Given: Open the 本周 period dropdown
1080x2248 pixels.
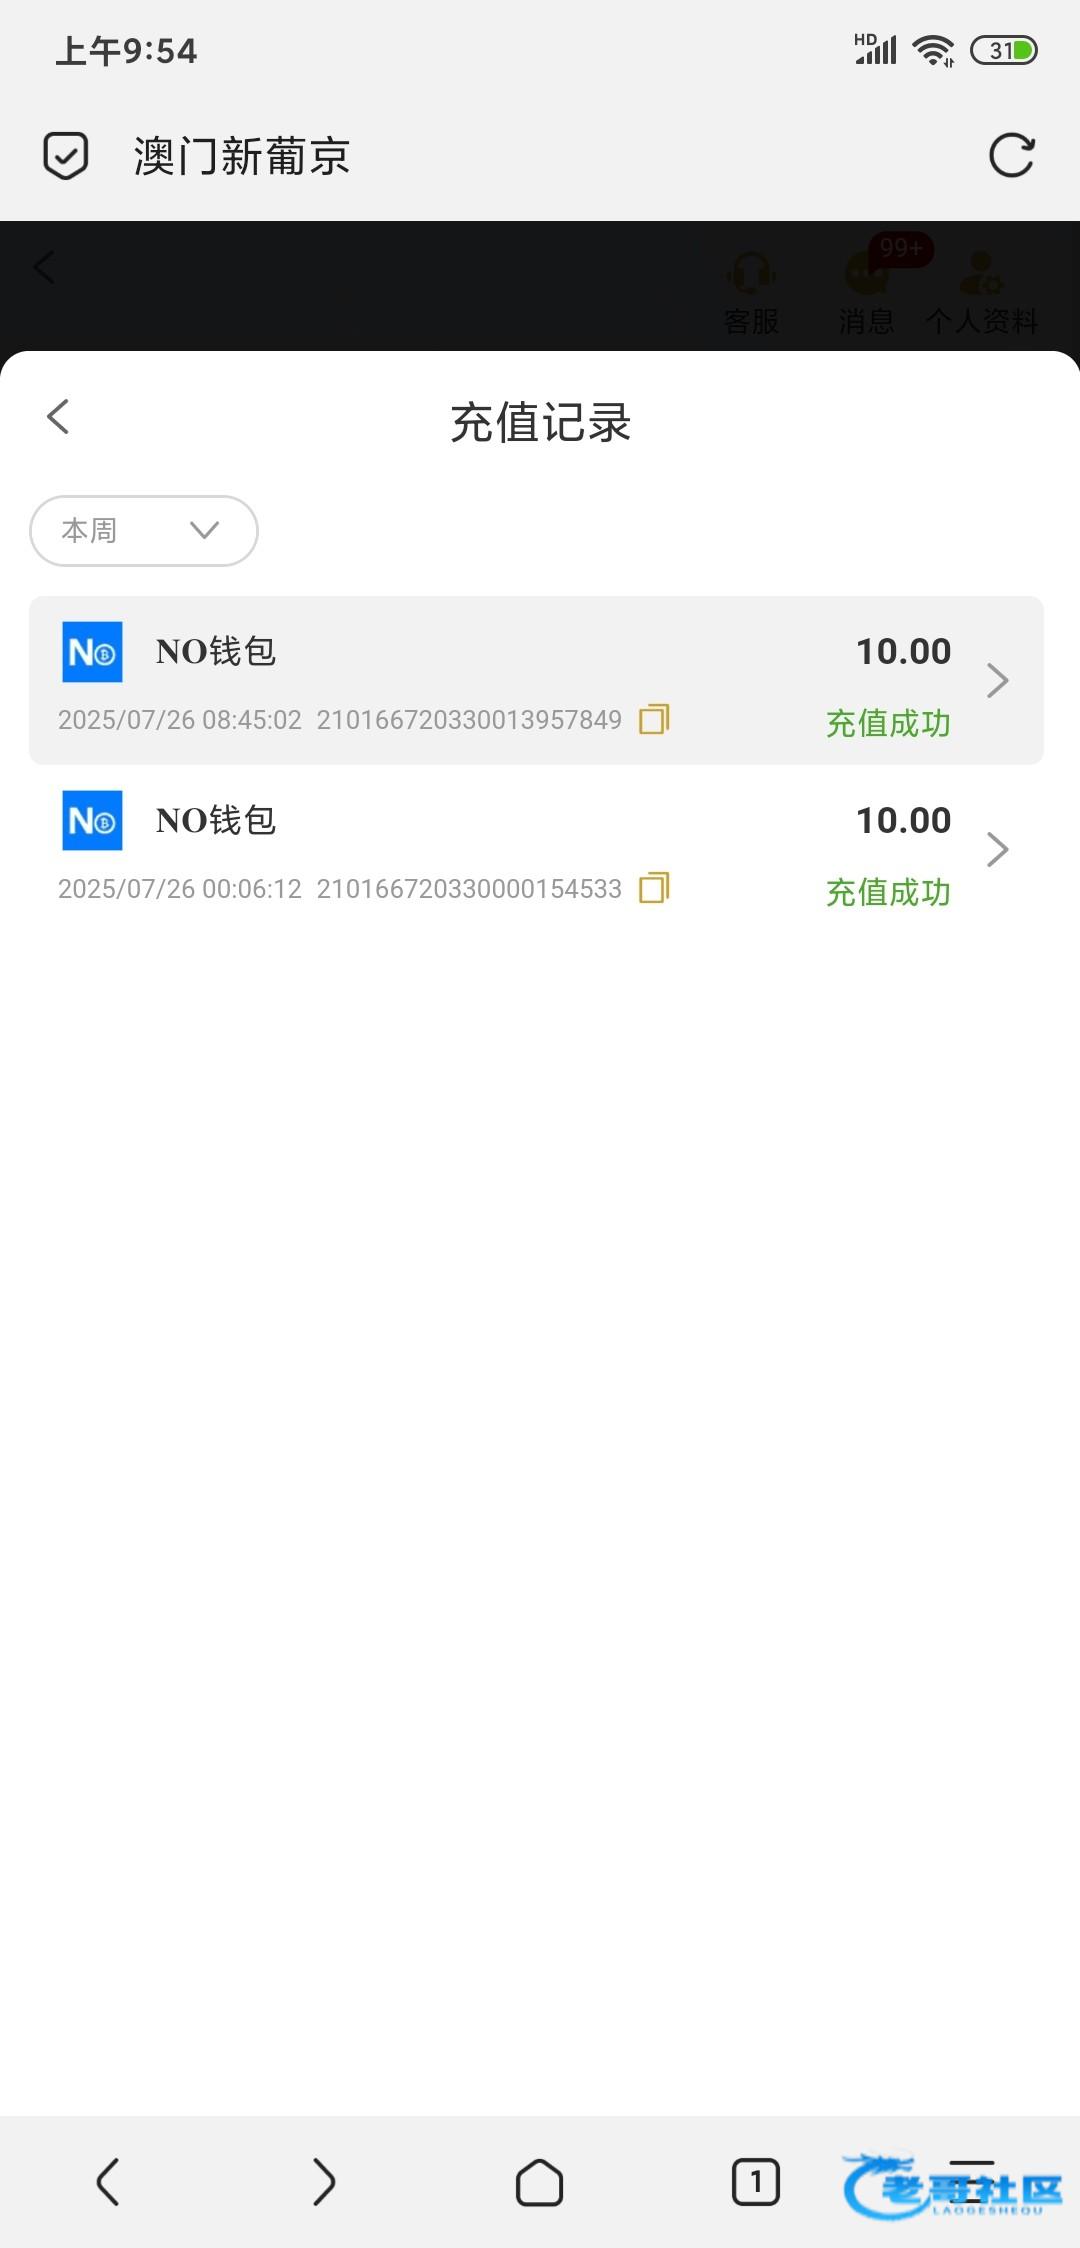Looking at the screenshot, I should point(144,531).
